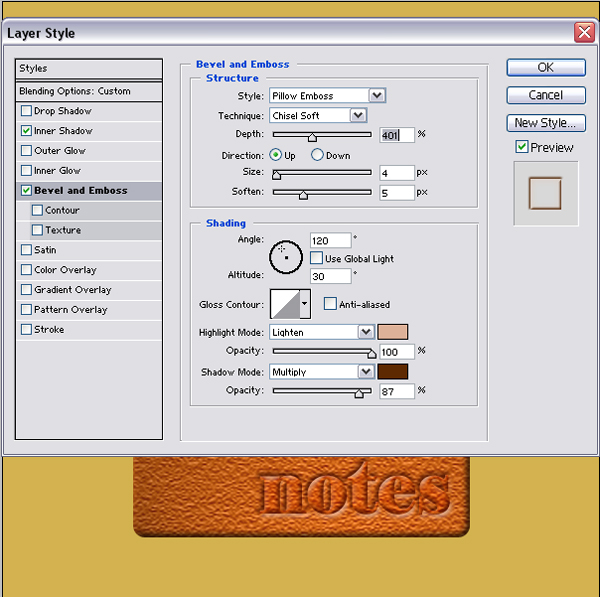Image resolution: width=600 pixels, height=597 pixels.
Task: Click the New Style... button
Action: (546, 123)
